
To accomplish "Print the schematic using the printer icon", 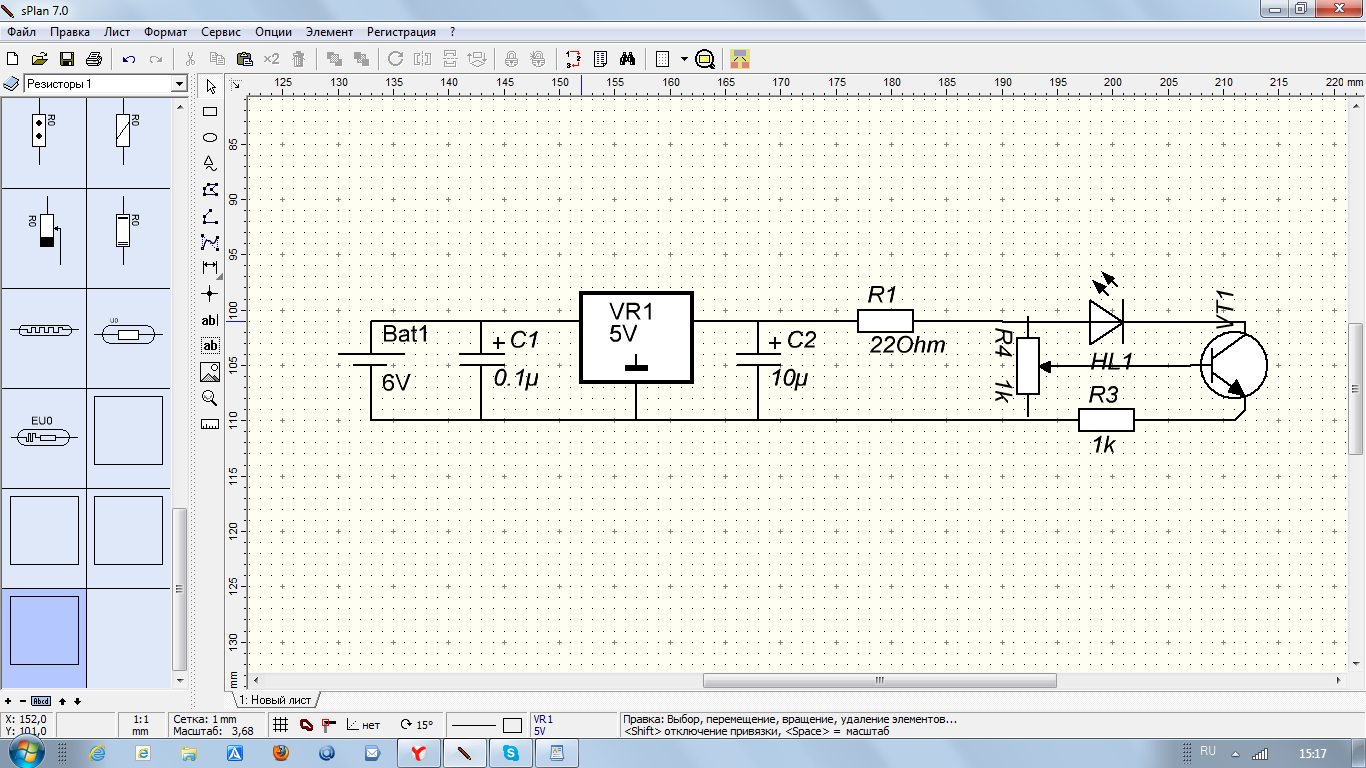I will (94, 59).
